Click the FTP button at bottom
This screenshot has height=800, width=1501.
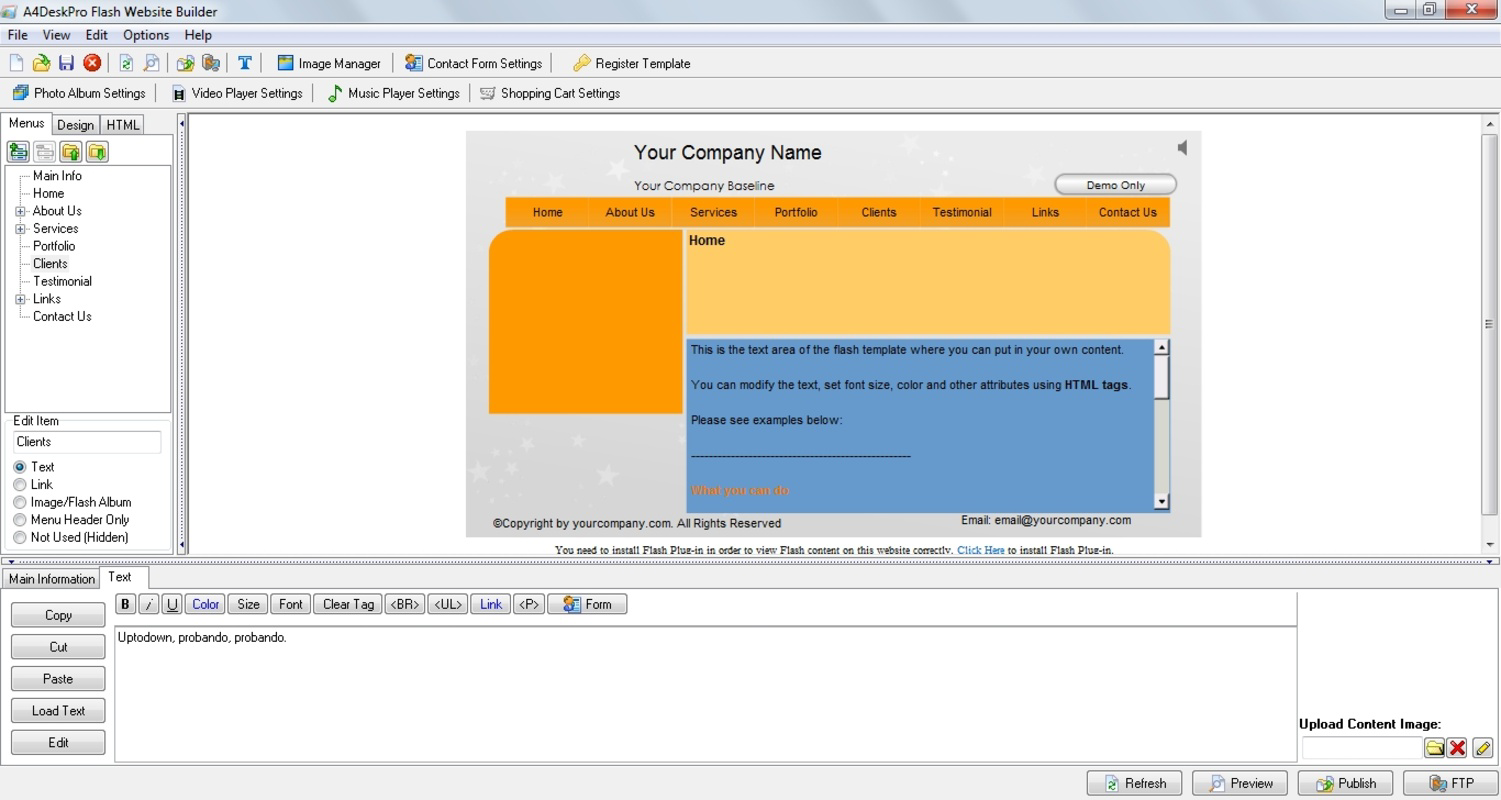point(1450,783)
